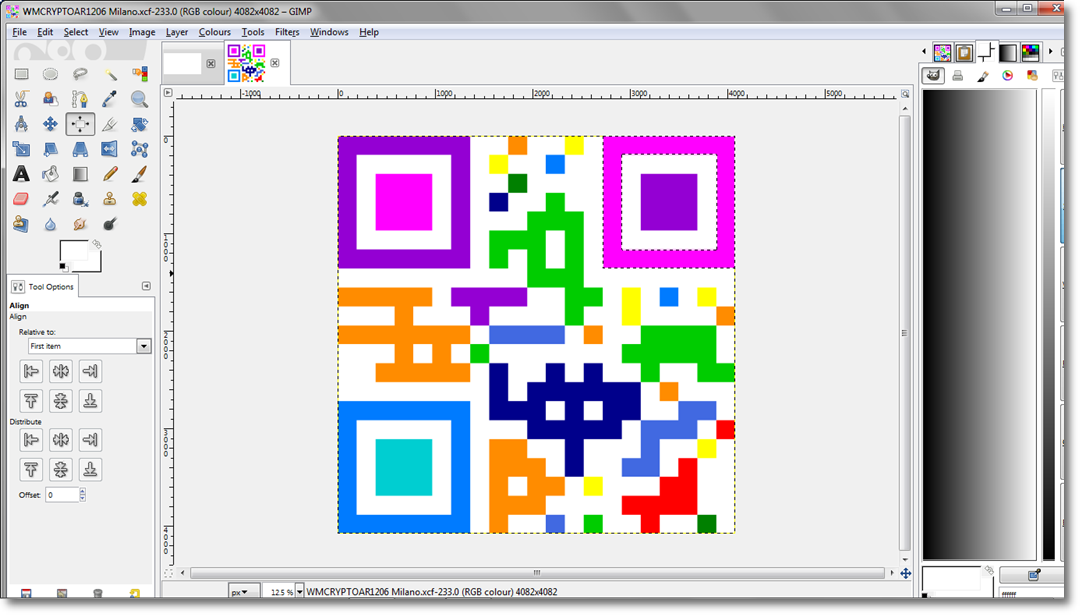Choose the Free Select lasso tool
This screenshot has height=615, width=1080.
tap(80, 74)
